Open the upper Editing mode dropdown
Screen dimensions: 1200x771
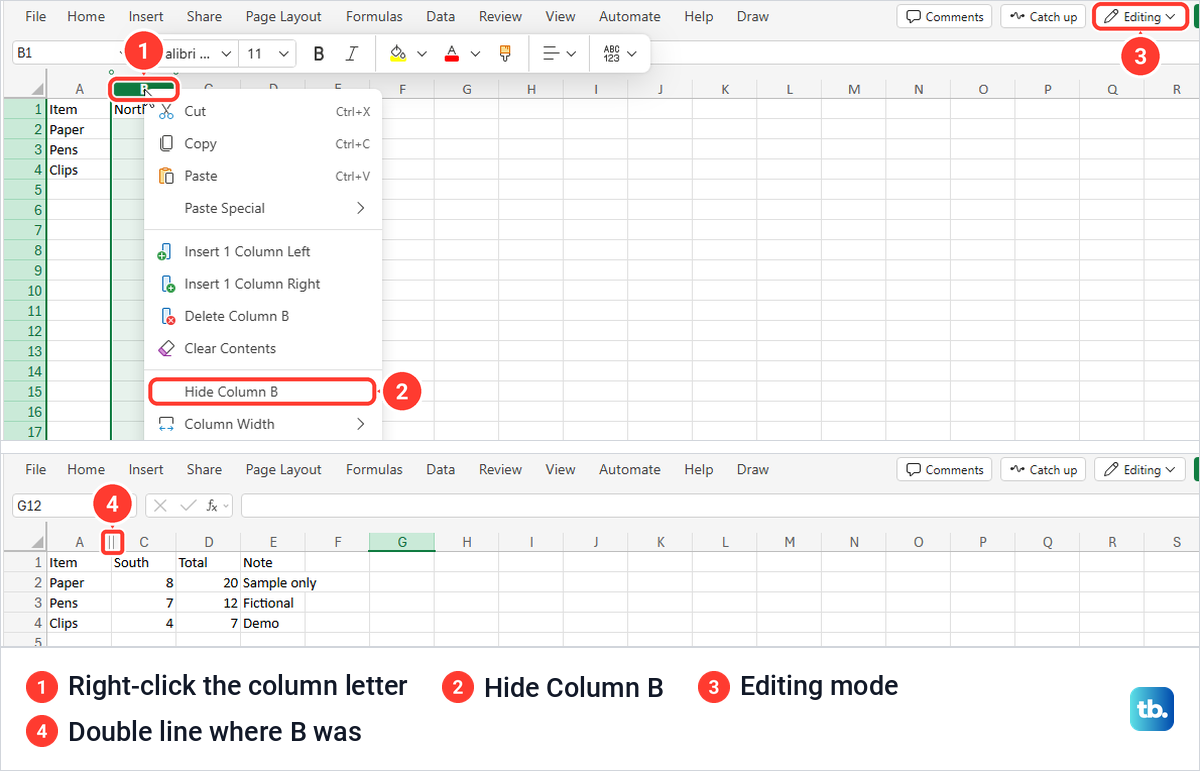click(x=1169, y=17)
